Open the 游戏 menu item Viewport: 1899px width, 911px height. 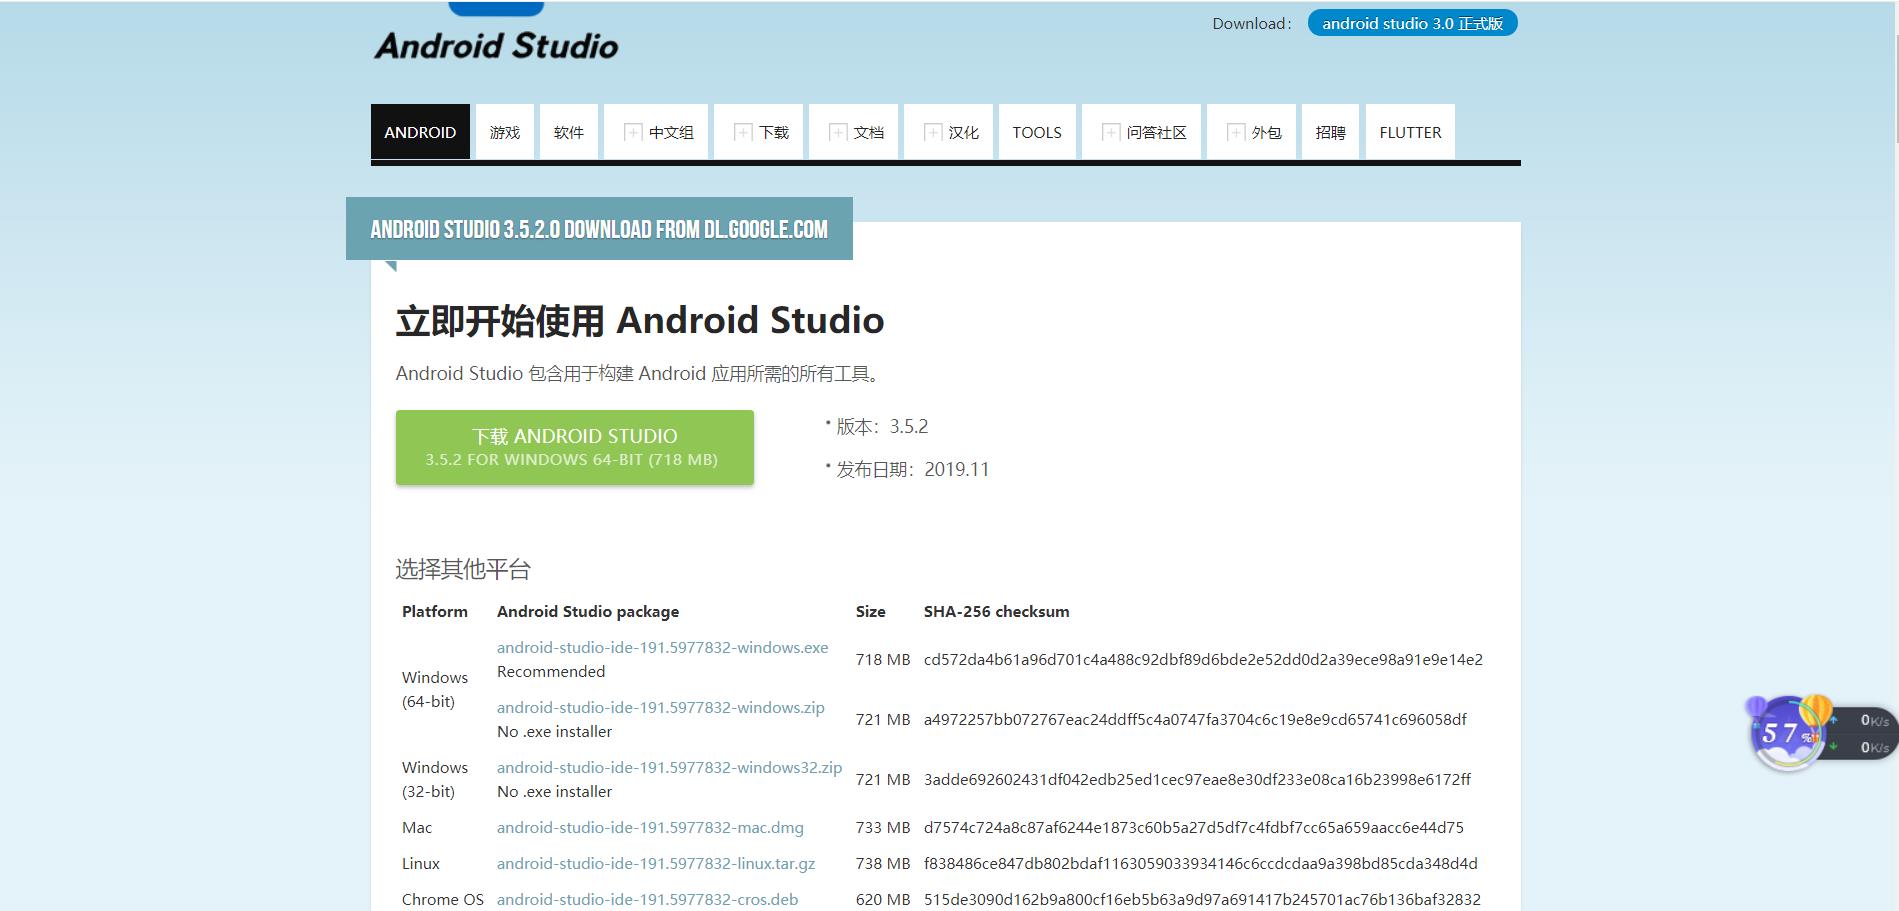pyautogui.click(x=505, y=132)
